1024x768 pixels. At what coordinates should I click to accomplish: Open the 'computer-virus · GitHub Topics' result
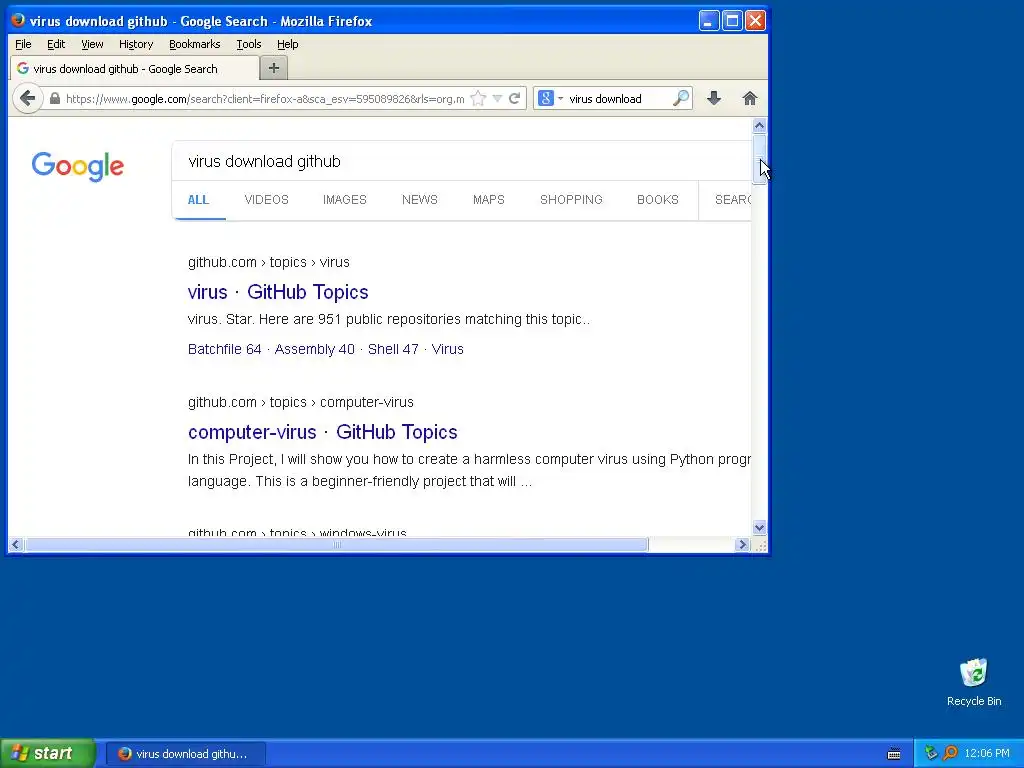323,432
